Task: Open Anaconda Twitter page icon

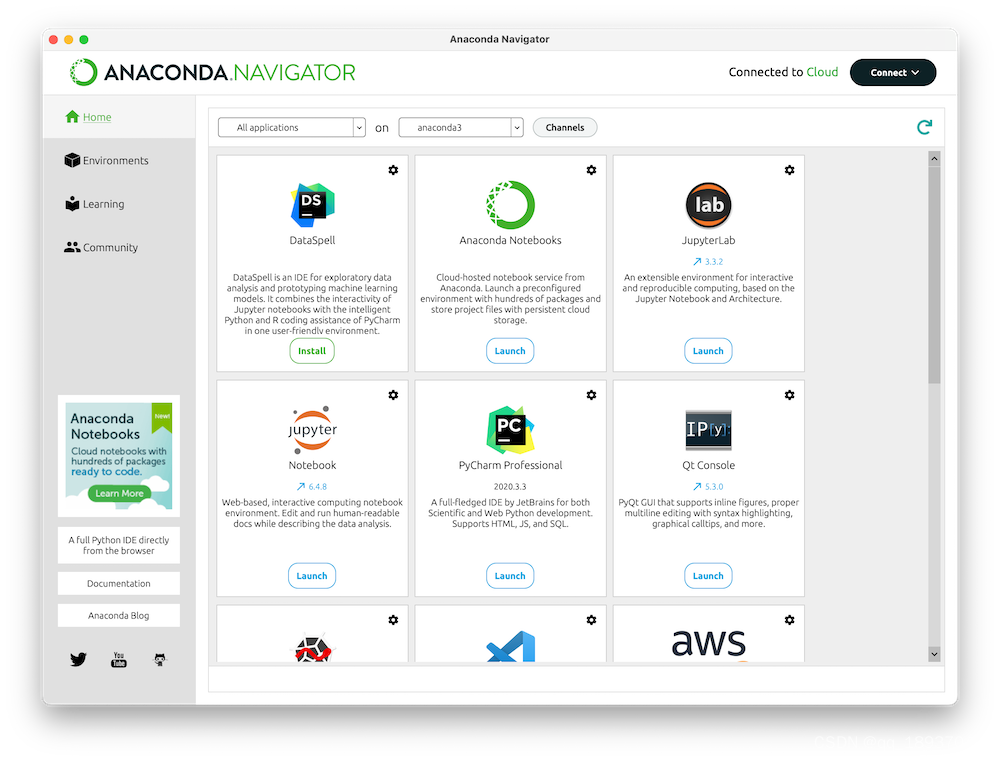Action: 78,659
